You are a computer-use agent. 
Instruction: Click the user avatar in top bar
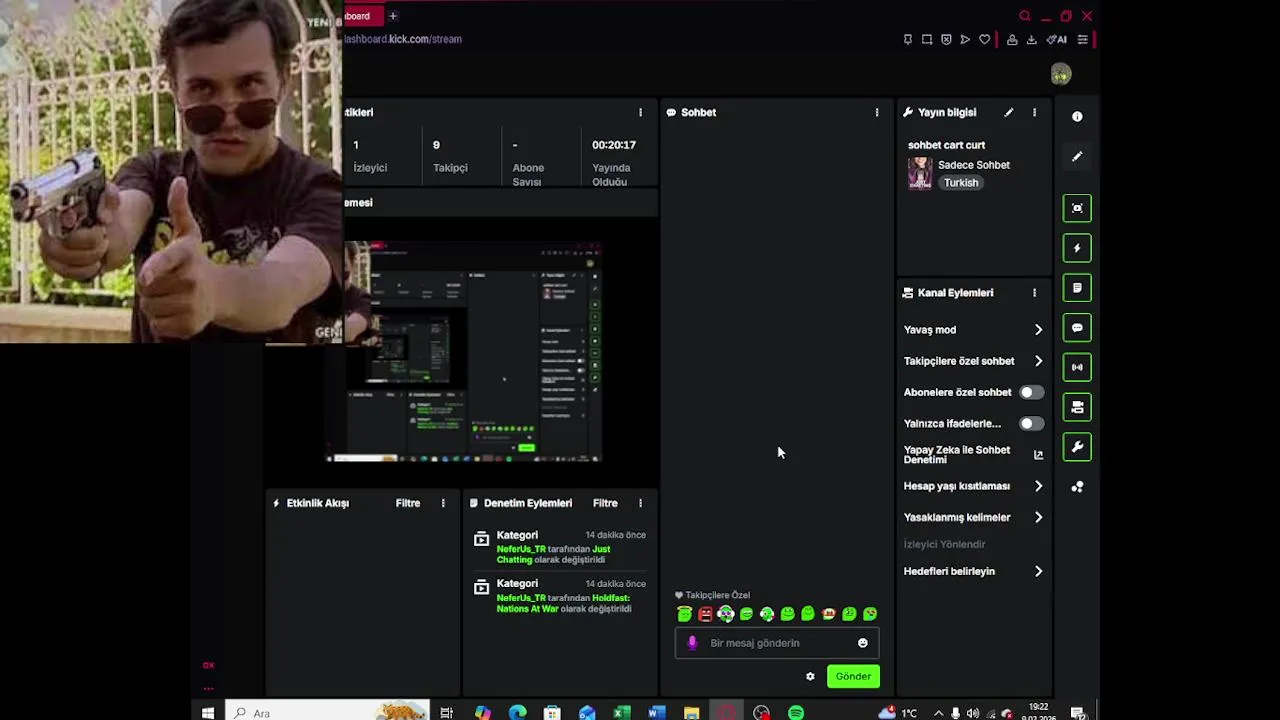click(1061, 74)
